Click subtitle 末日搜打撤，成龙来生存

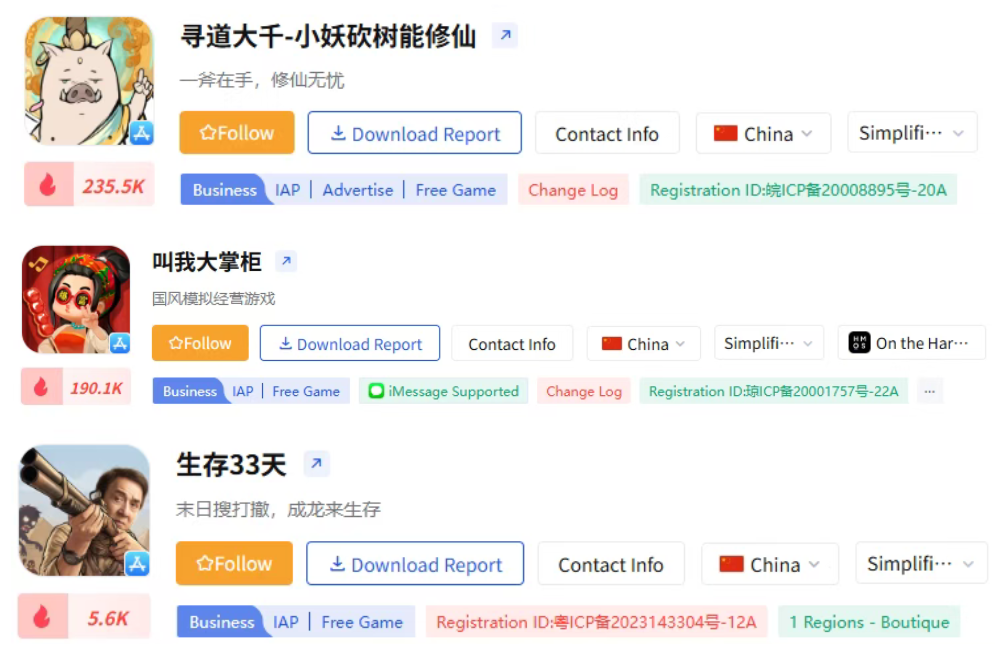(278, 510)
